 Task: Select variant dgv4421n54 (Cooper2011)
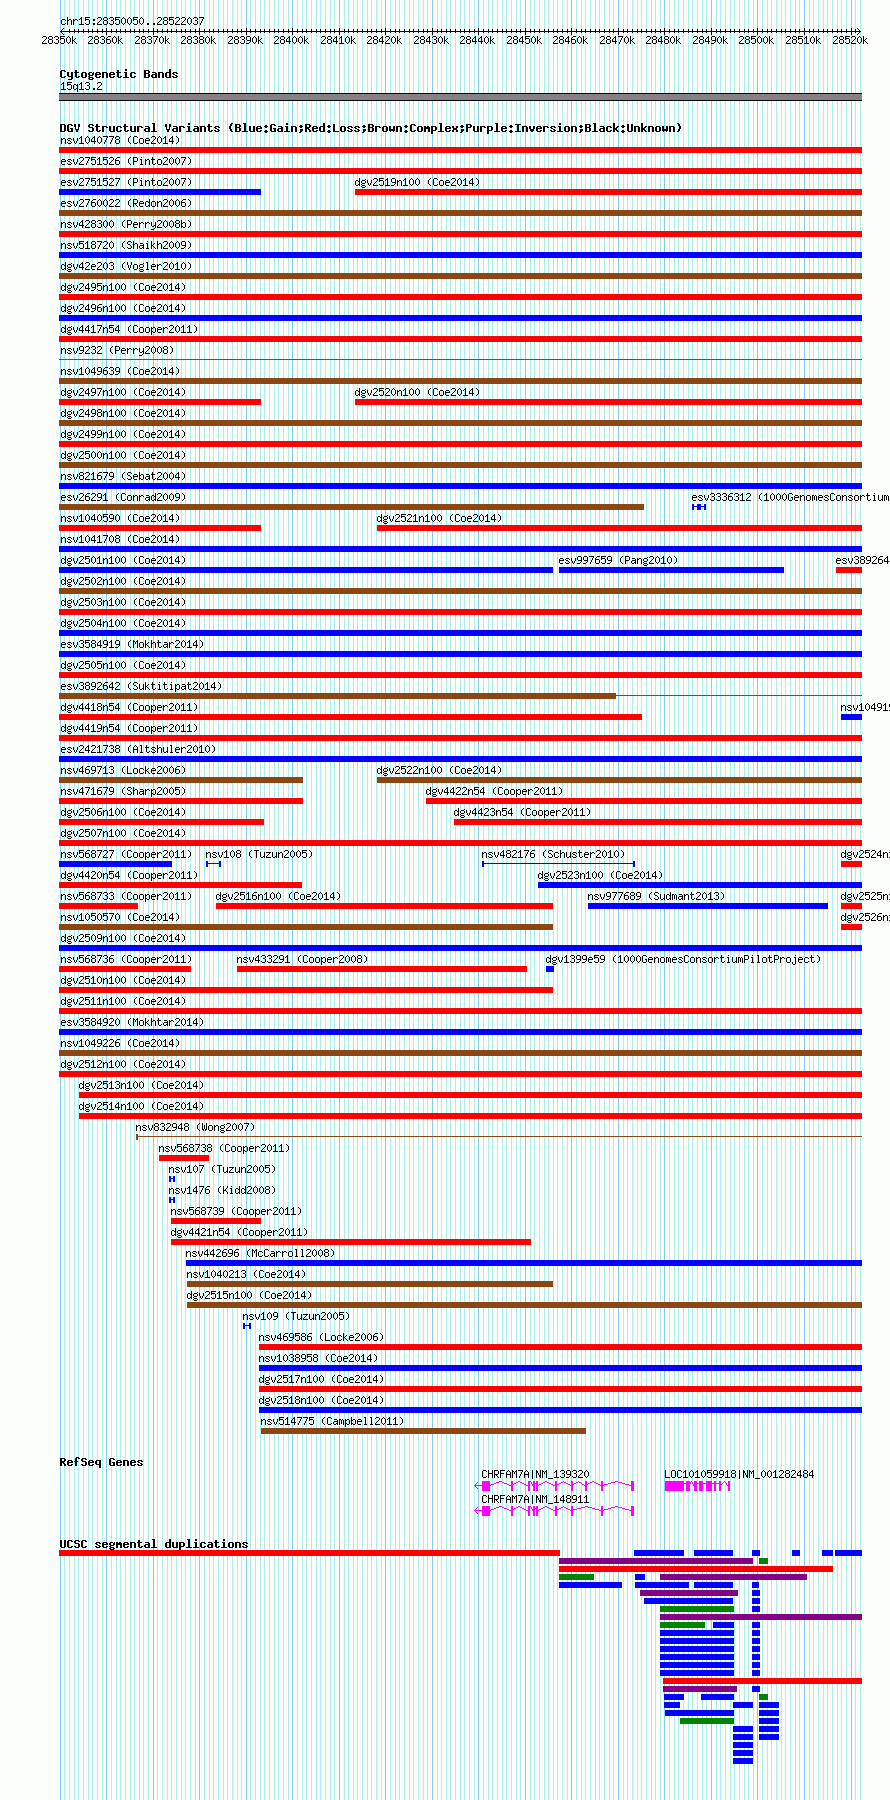click(240, 1233)
